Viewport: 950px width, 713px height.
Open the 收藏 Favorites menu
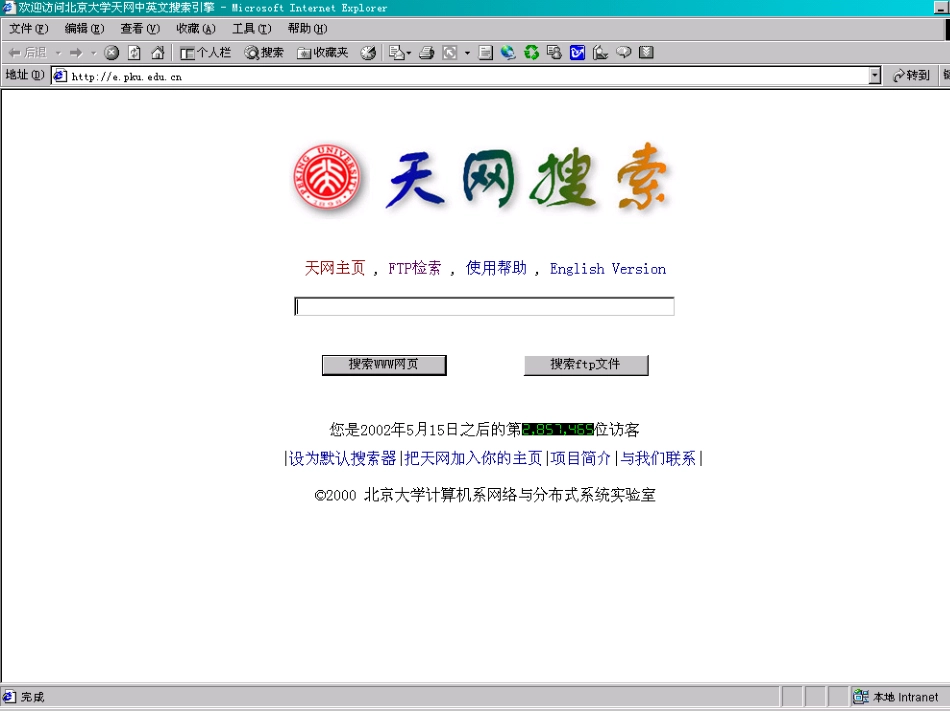pyautogui.click(x=196, y=28)
